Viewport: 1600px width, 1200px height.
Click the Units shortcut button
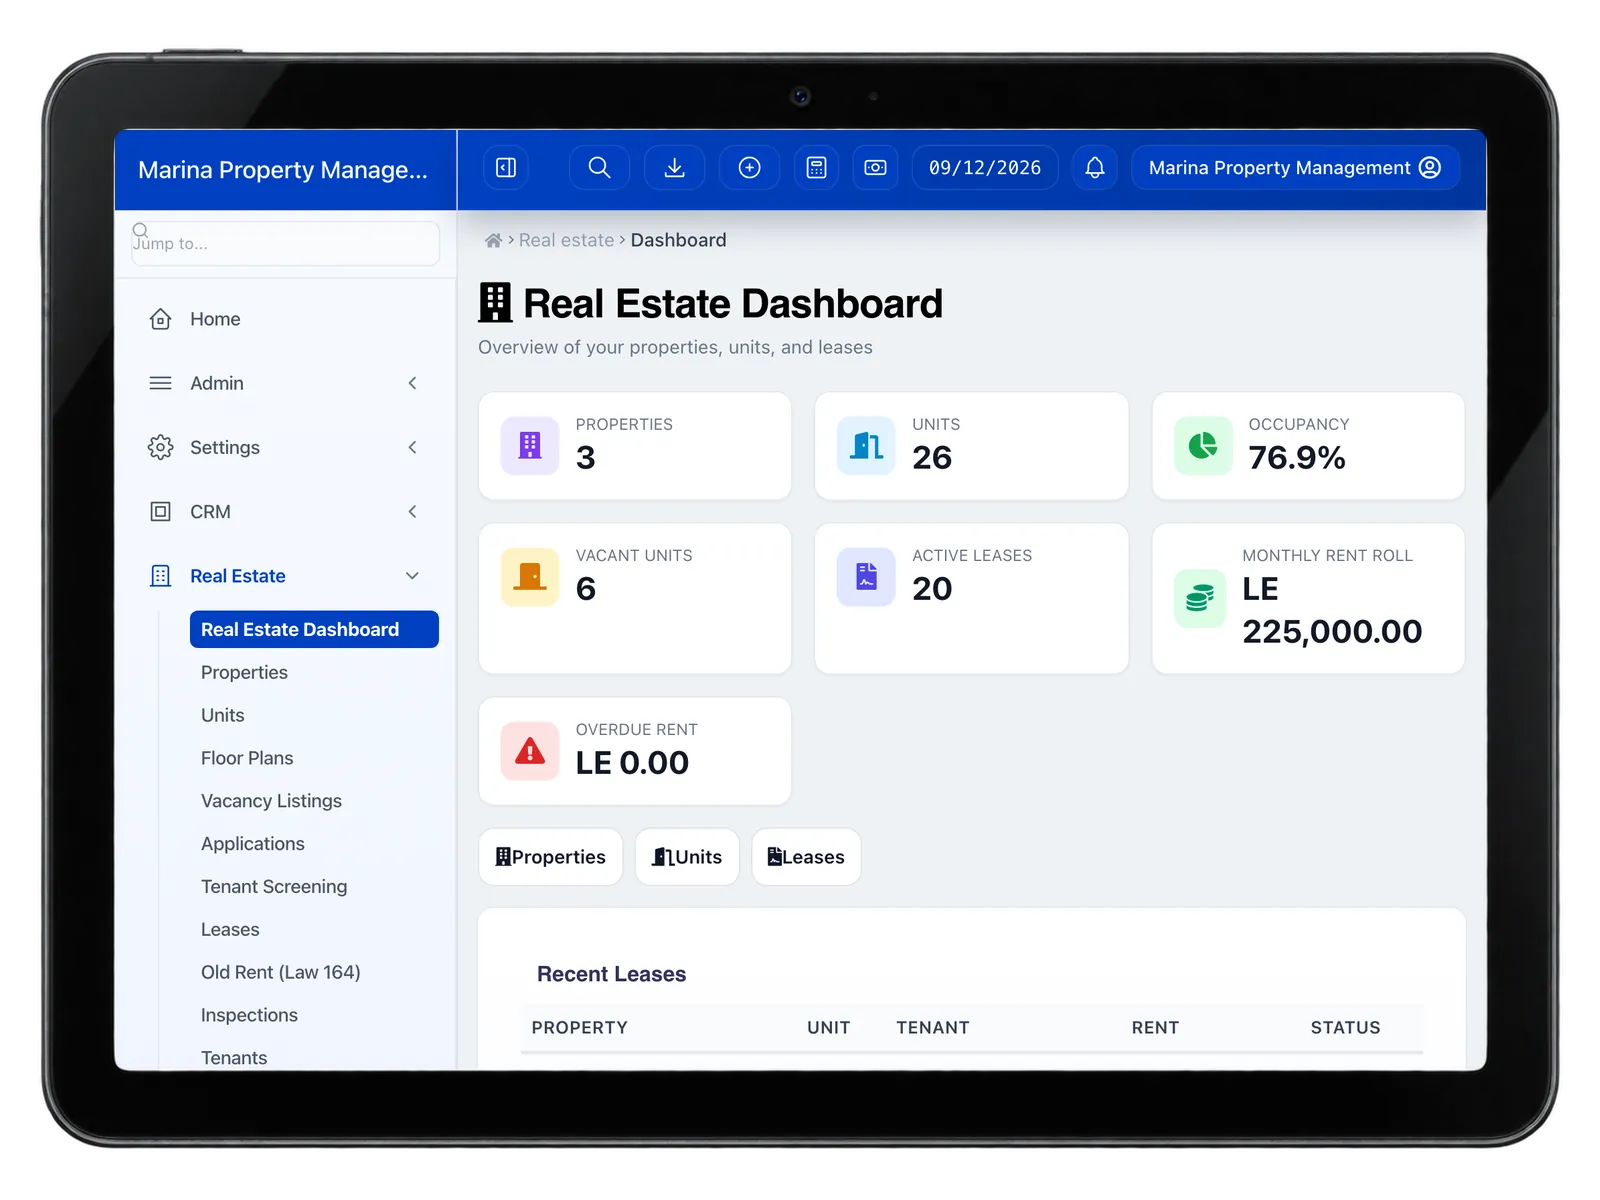pos(687,857)
